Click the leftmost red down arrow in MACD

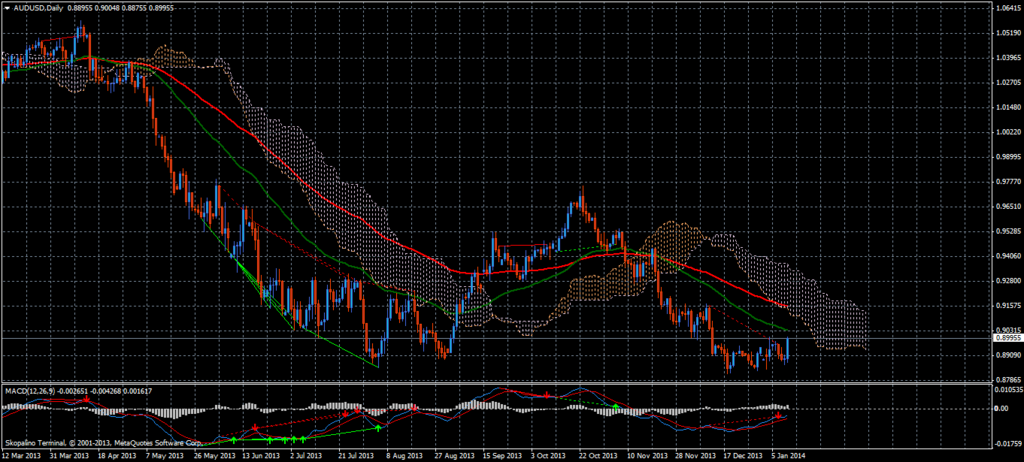[86, 399]
